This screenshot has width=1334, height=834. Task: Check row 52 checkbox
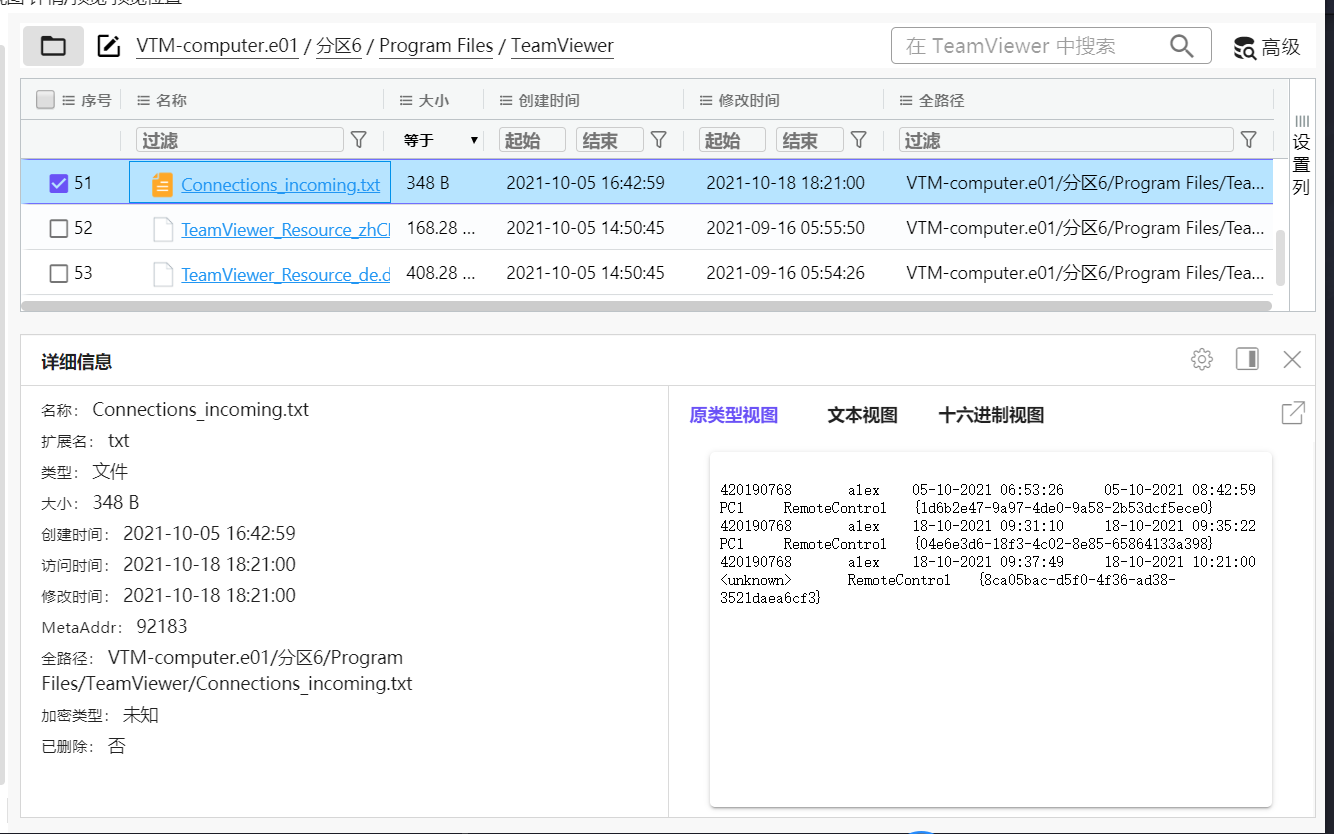pyautogui.click(x=59, y=229)
